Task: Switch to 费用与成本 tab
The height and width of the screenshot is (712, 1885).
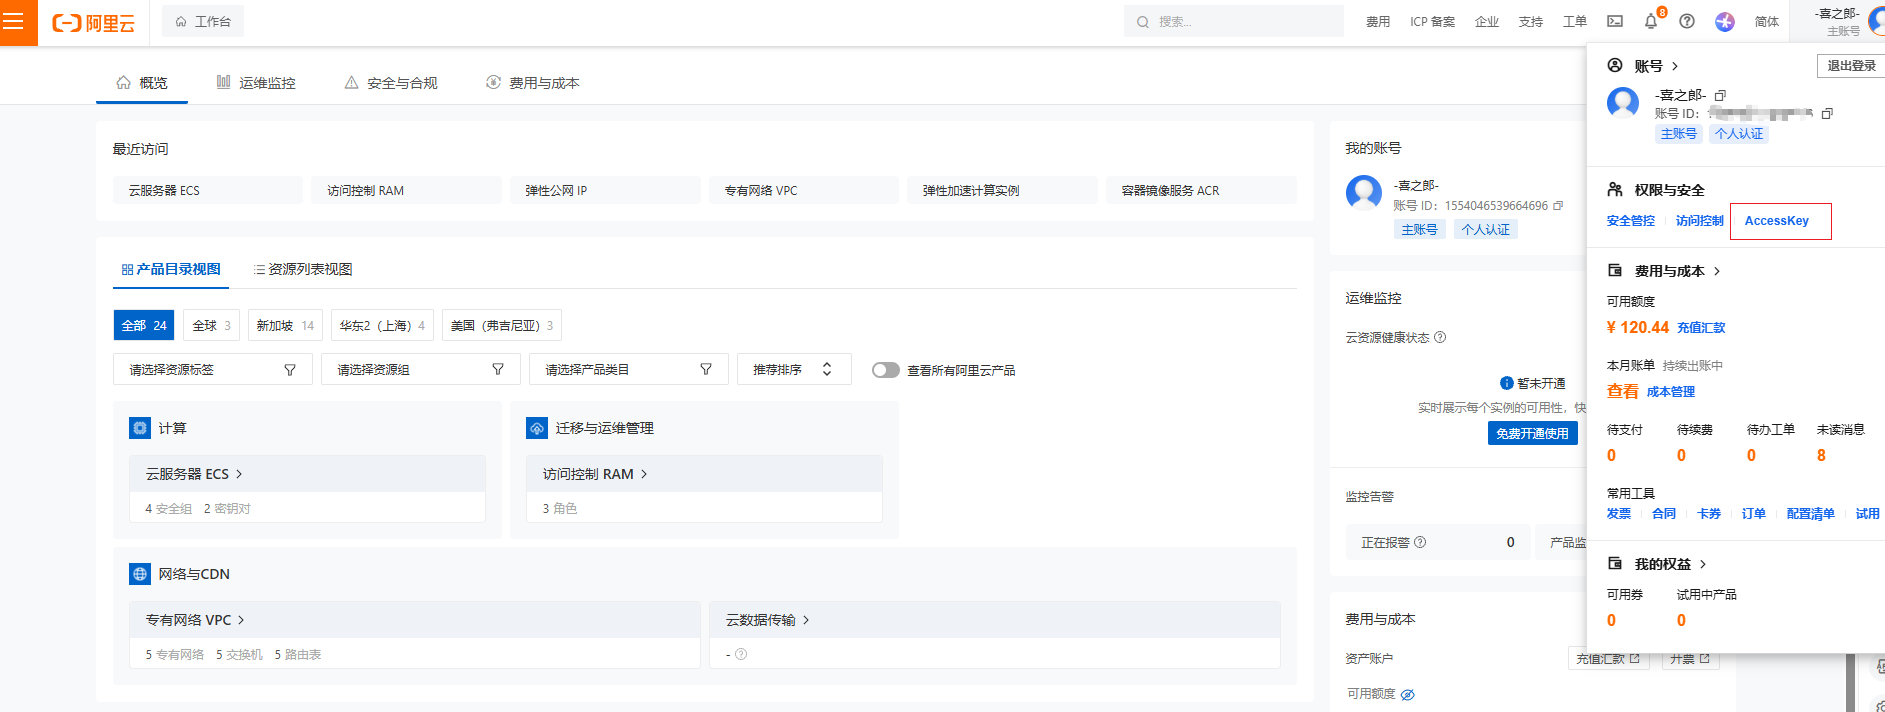Action: point(533,83)
